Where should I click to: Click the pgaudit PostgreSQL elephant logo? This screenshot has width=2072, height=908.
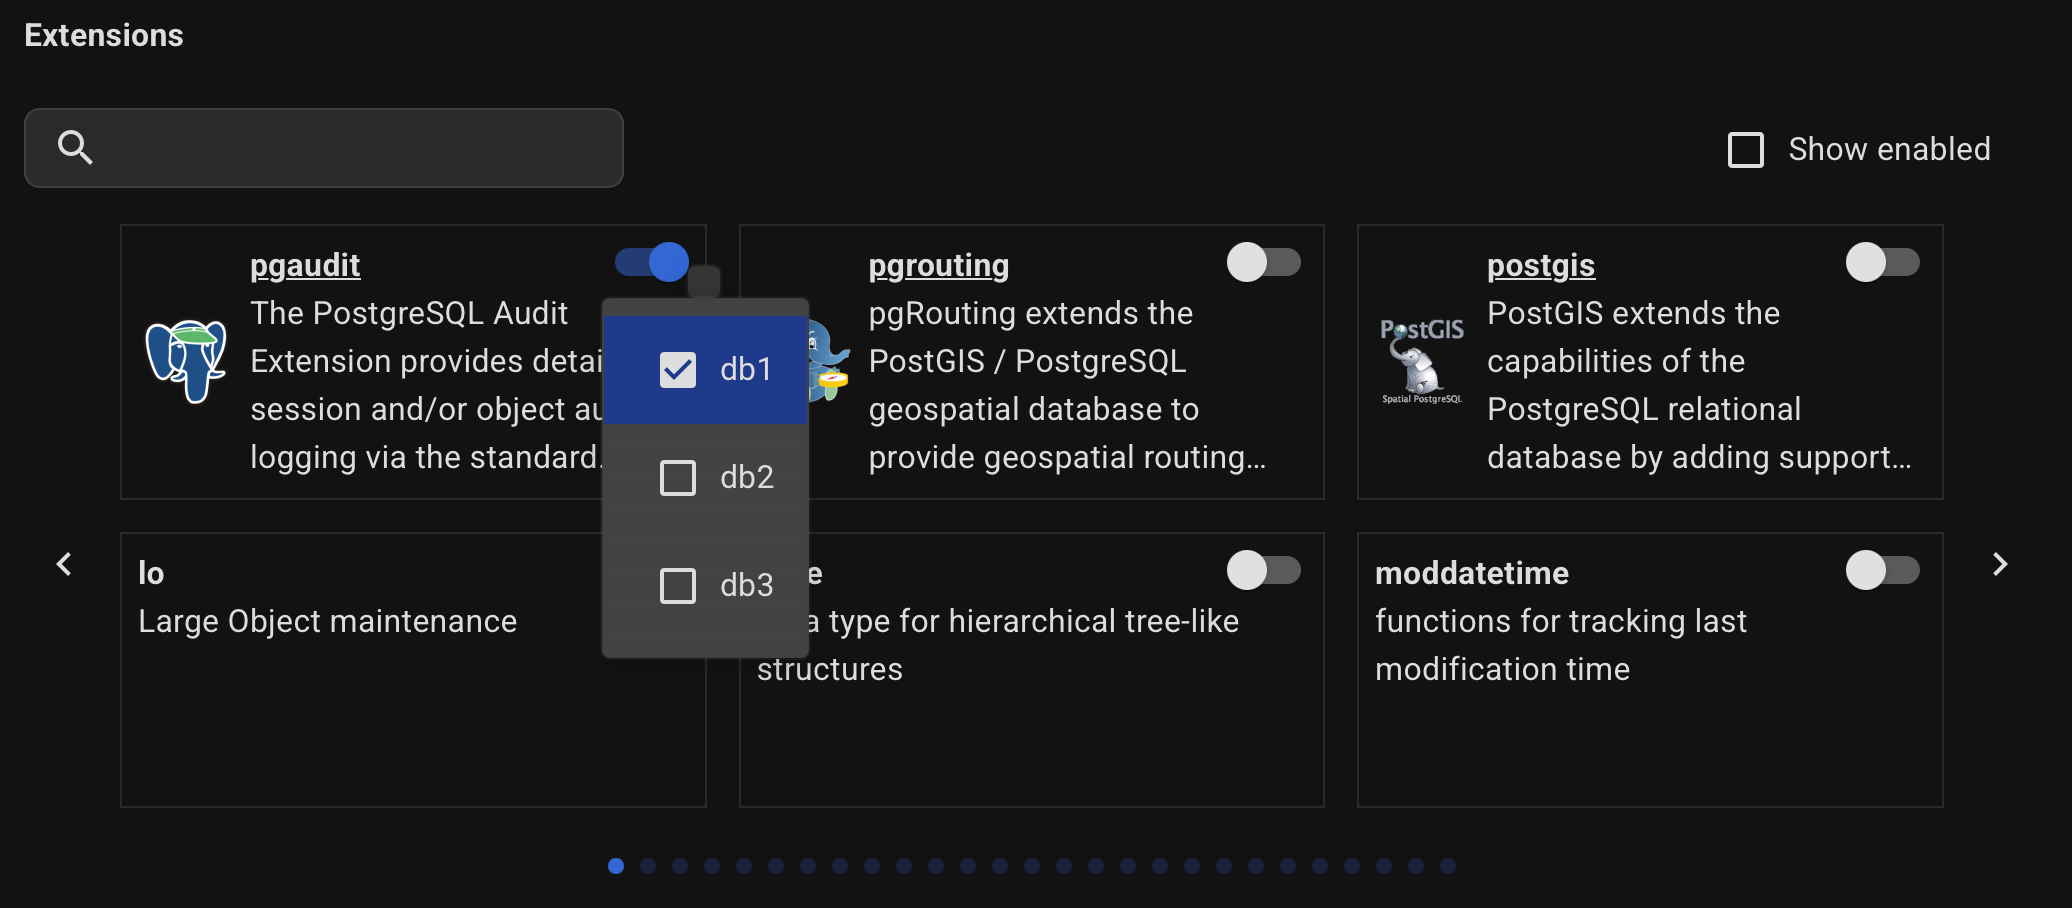click(x=186, y=360)
